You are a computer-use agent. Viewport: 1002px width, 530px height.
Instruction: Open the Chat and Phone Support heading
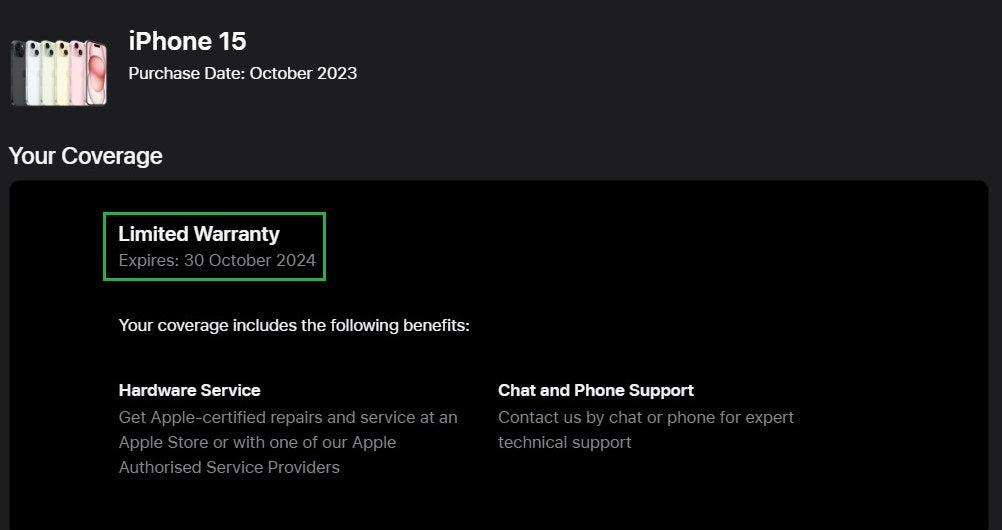[x=596, y=390]
